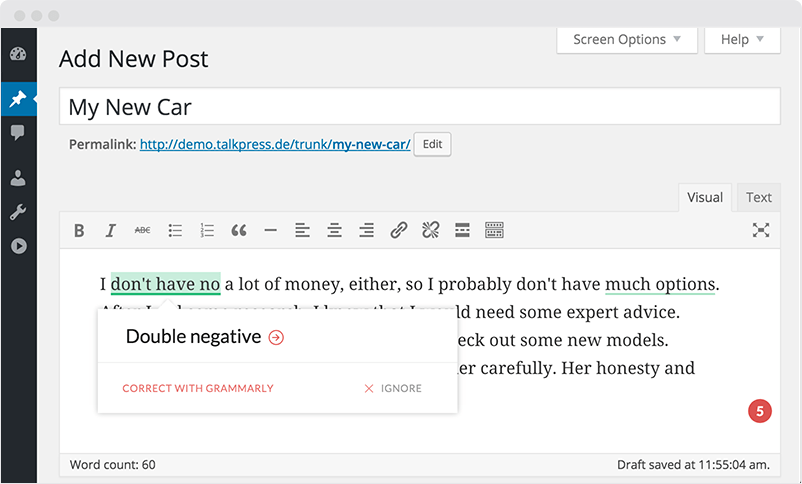Enter distraction-free fullscreen mode

pos(761,231)
